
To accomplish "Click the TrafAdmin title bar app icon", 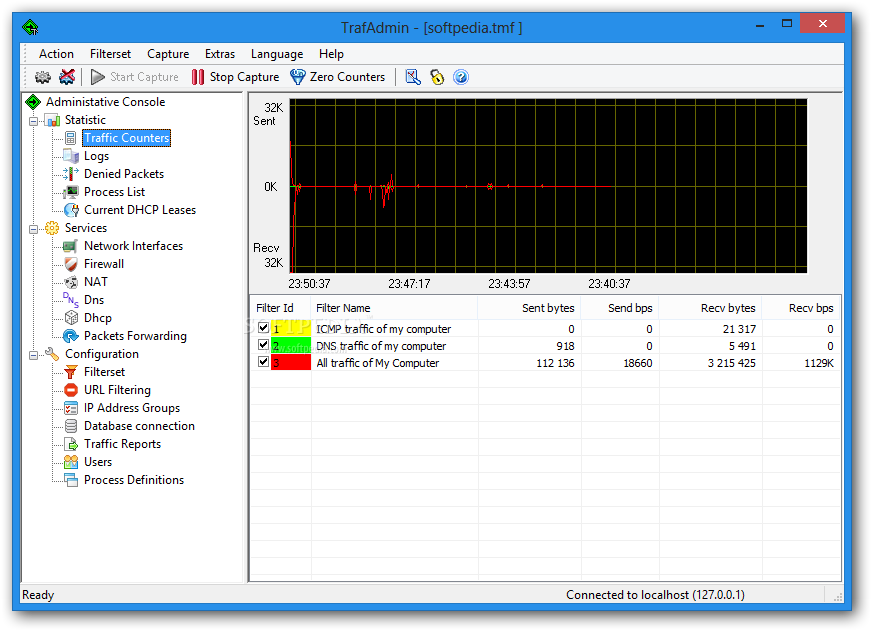I will [x=31, y=27].
